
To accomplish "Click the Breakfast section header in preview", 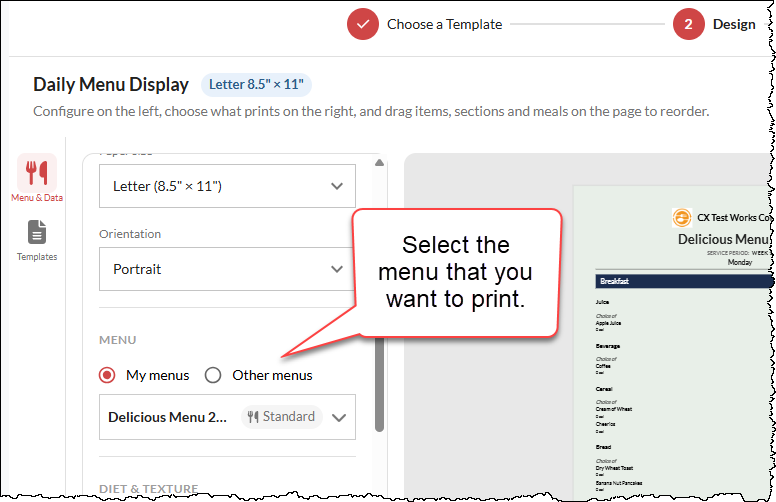I will [x=684, y=281].
